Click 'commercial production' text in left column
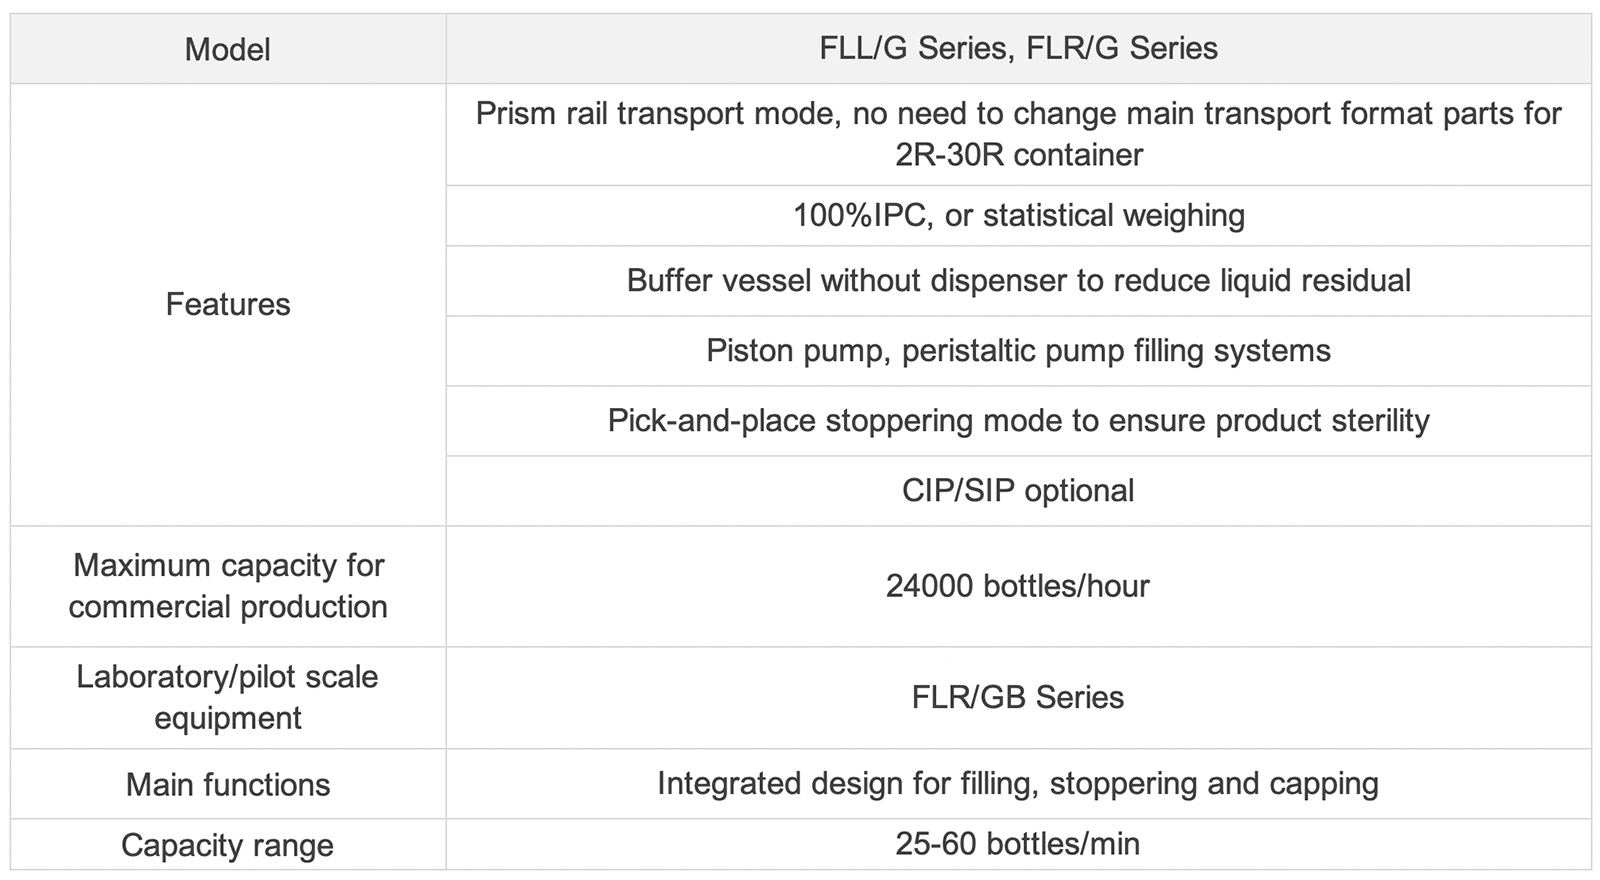Image resolution: width=1600 pixels, height=880 pixels. (x=228, y=607)
